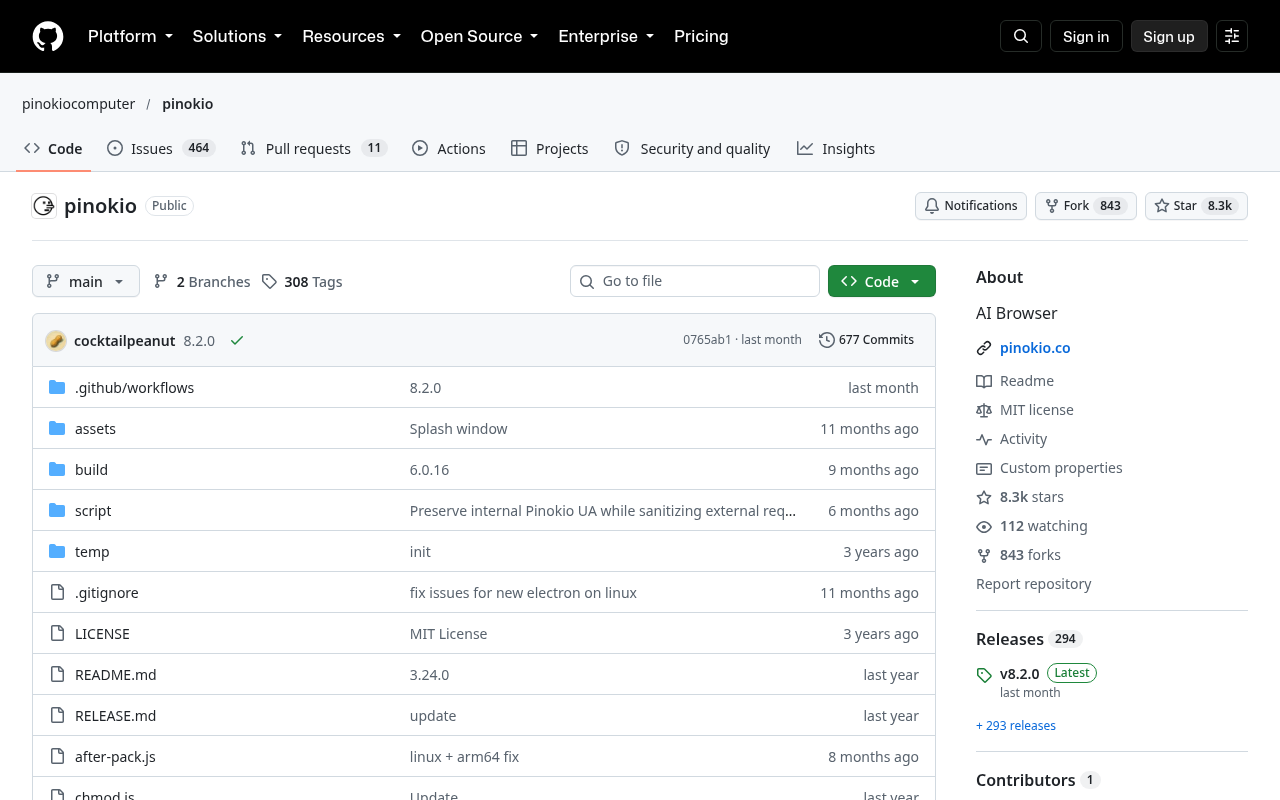Image resolution: width=1280 pixels, height=800 pixels.
Task: Star the pinokio repository
Action: tap(1196, 206)
